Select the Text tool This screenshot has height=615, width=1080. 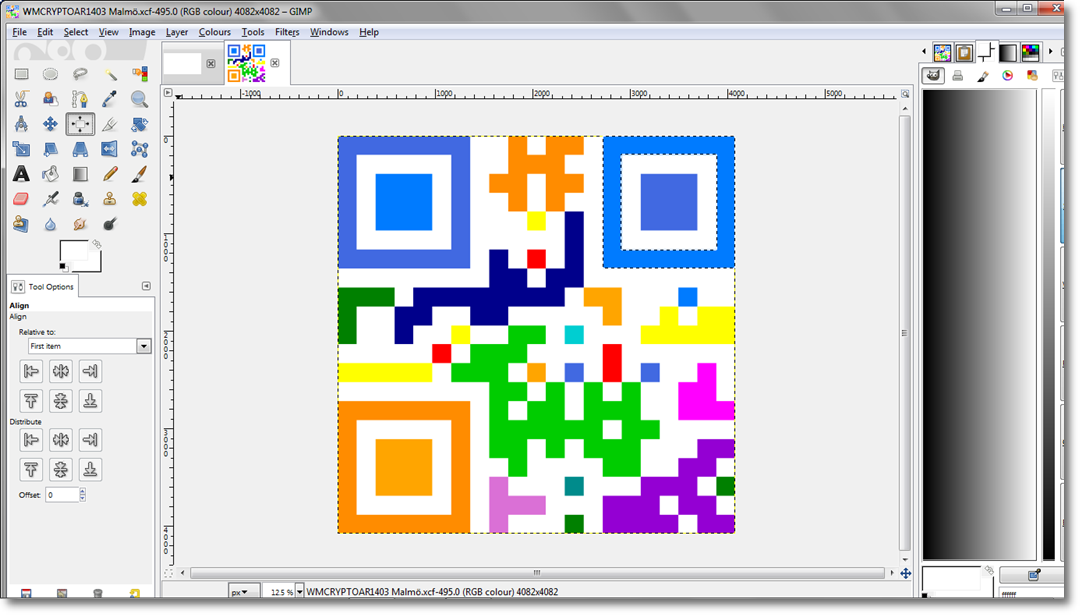(21, 174)
